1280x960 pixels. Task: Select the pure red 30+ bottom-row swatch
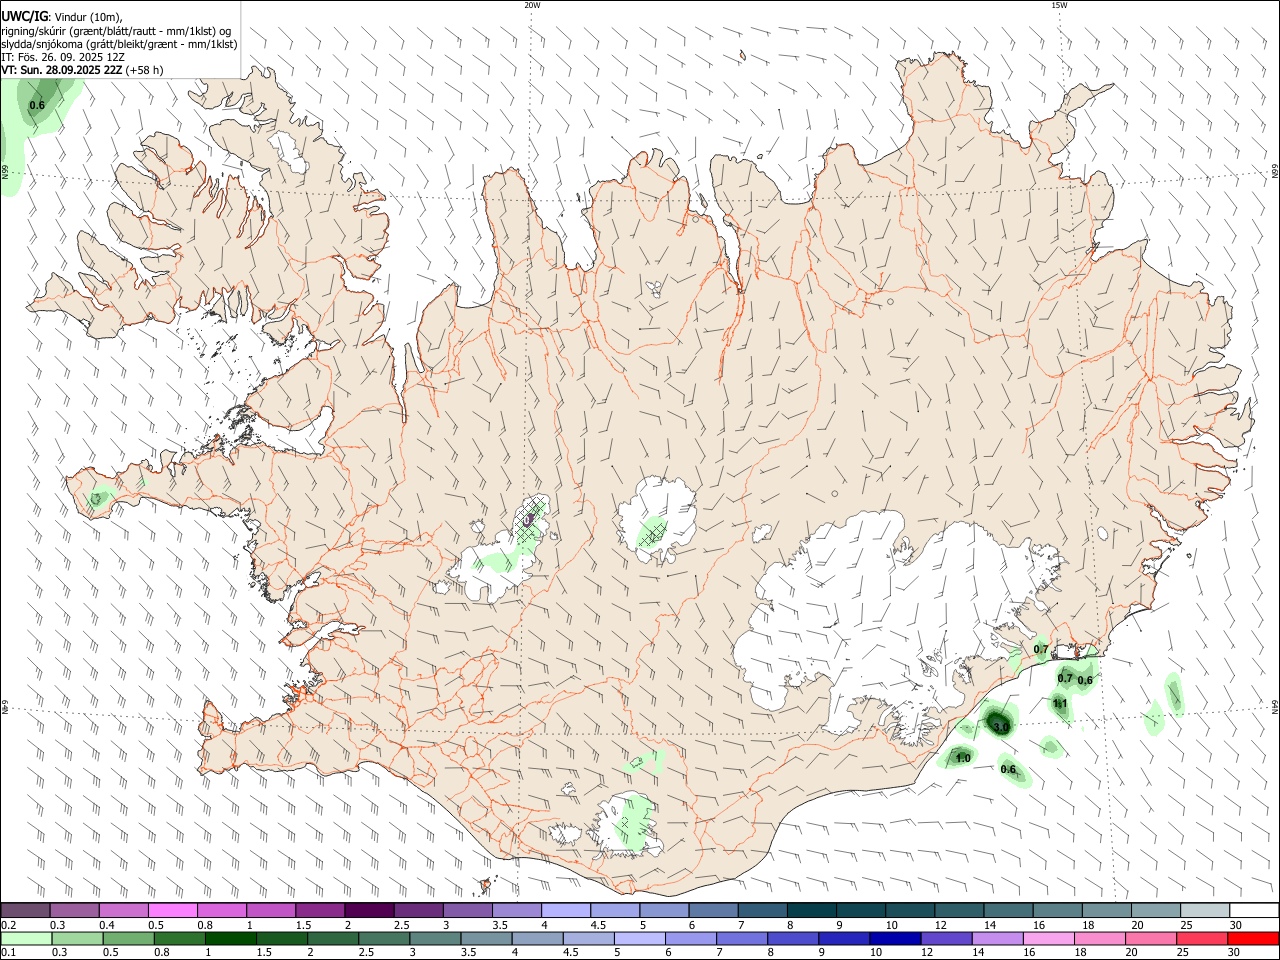1253,938
